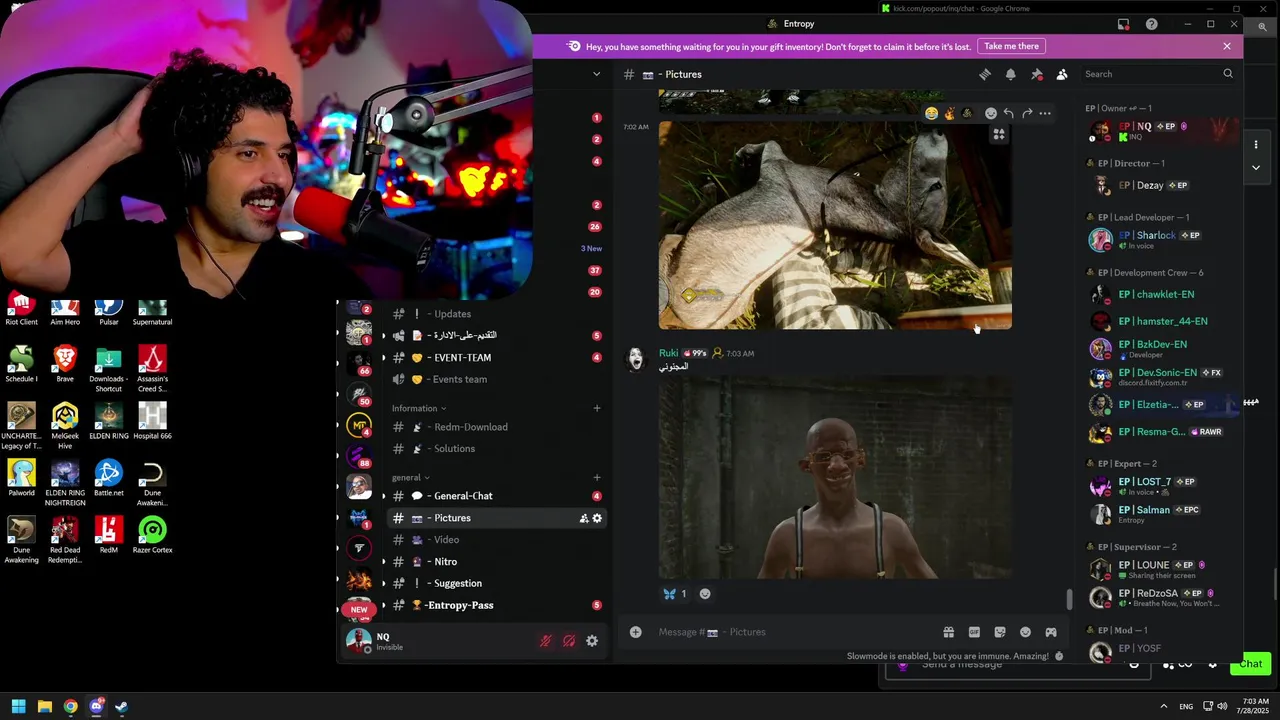
Task: Forward the hovered message
Action: click(x=1027, y=113)
